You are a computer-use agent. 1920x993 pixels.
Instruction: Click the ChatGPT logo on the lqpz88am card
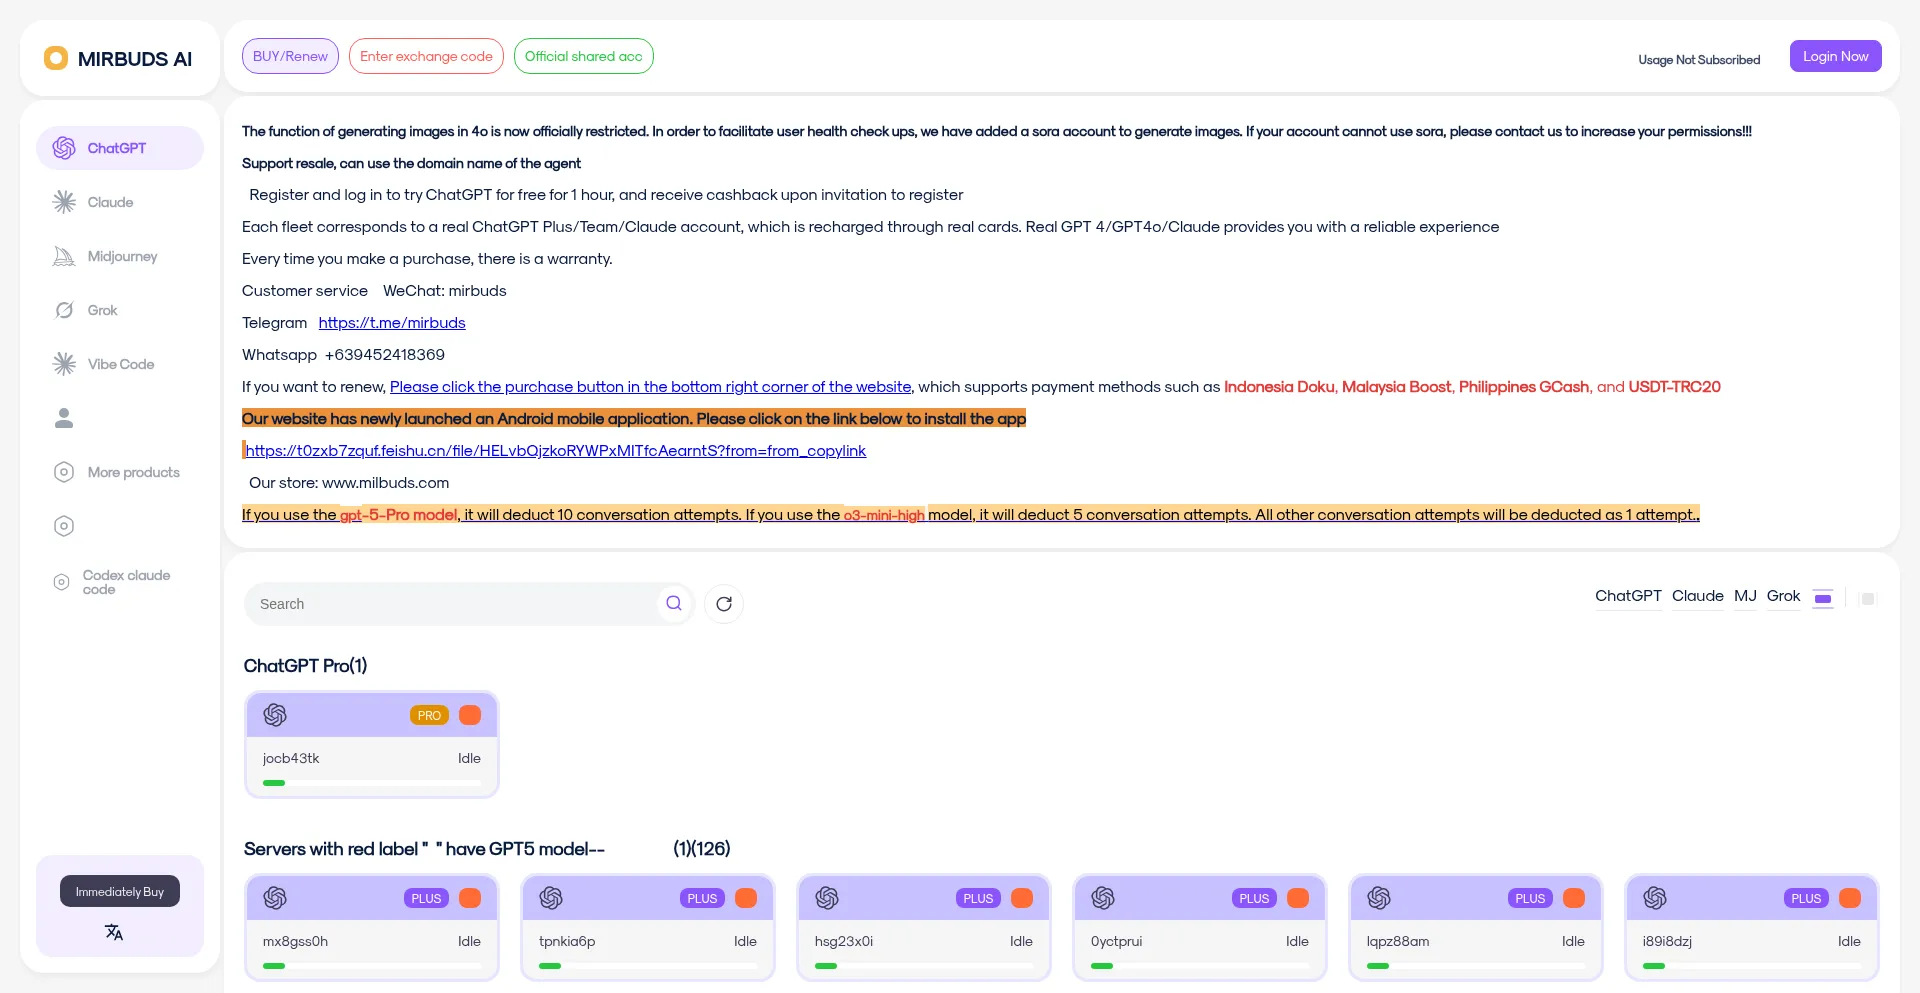pyautogui.click(x=1379, y=898)
